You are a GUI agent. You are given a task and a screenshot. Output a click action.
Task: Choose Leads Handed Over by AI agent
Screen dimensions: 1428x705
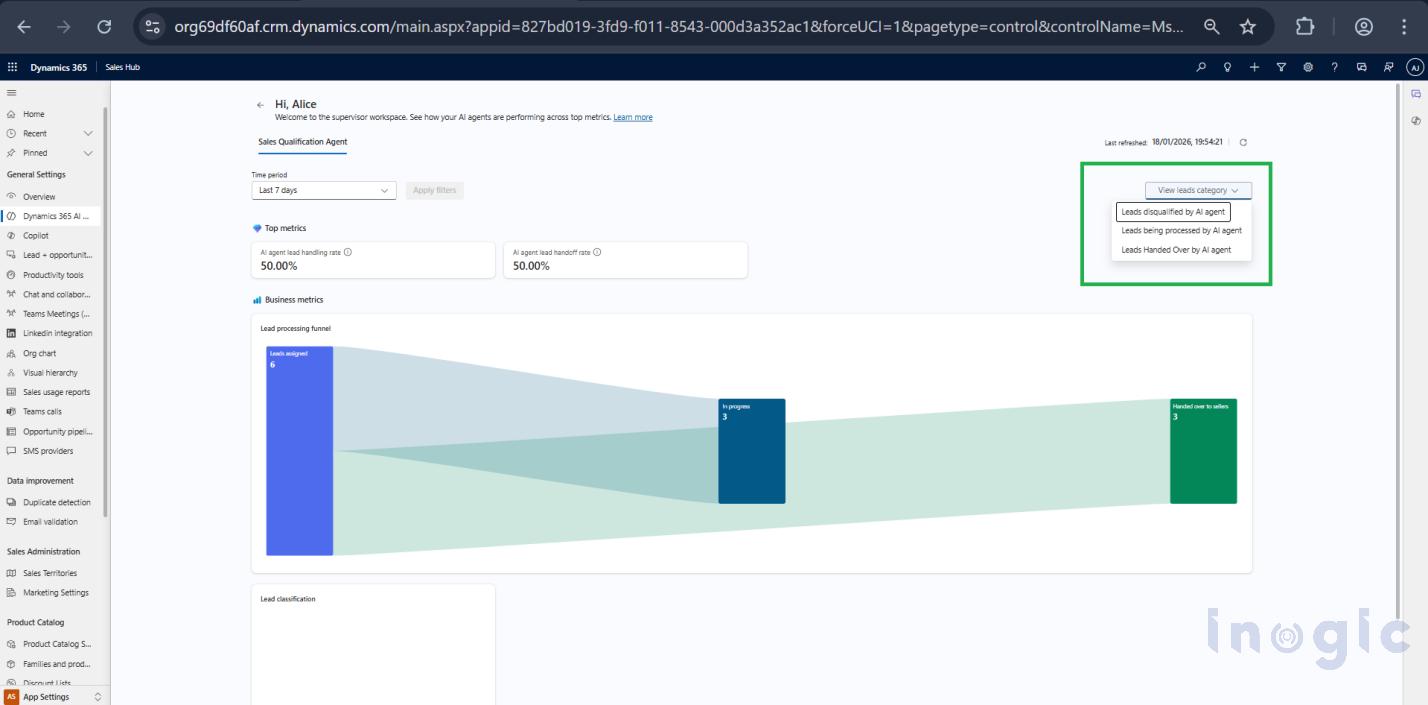click(x=1176, y=250)
